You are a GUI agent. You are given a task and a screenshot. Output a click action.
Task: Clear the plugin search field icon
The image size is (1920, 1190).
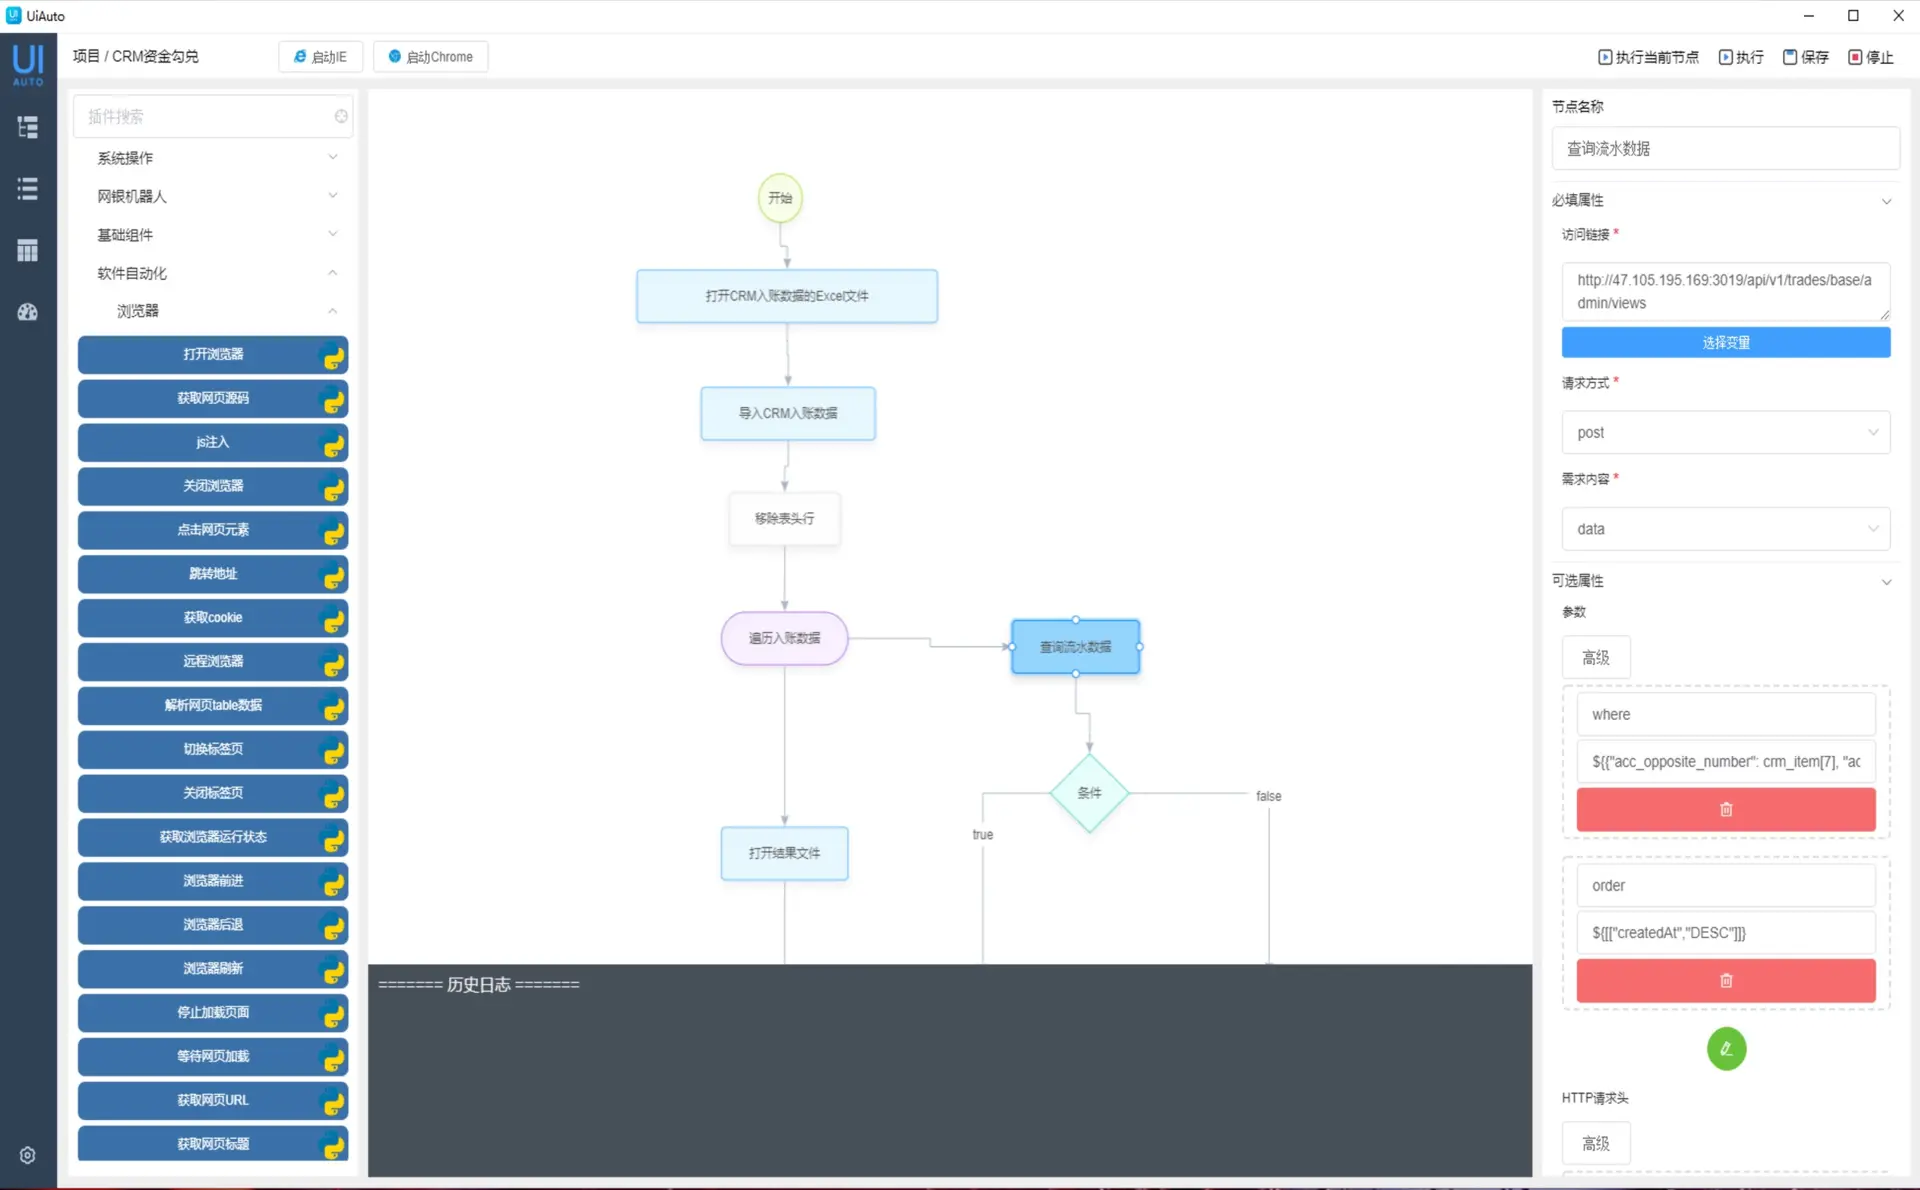341,116
